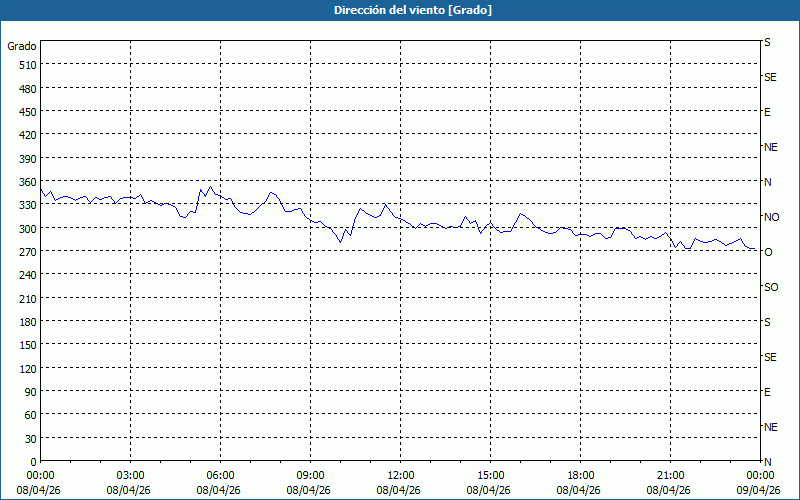Click the 21:00 time marker

point(670,476)
